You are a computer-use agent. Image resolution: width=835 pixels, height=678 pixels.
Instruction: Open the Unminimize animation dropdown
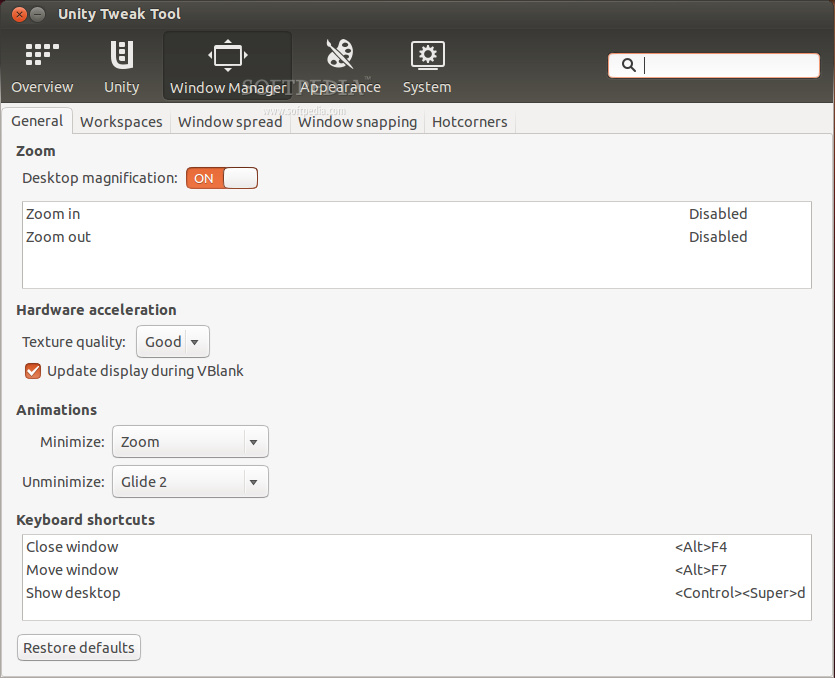click(x=190, y=481)
